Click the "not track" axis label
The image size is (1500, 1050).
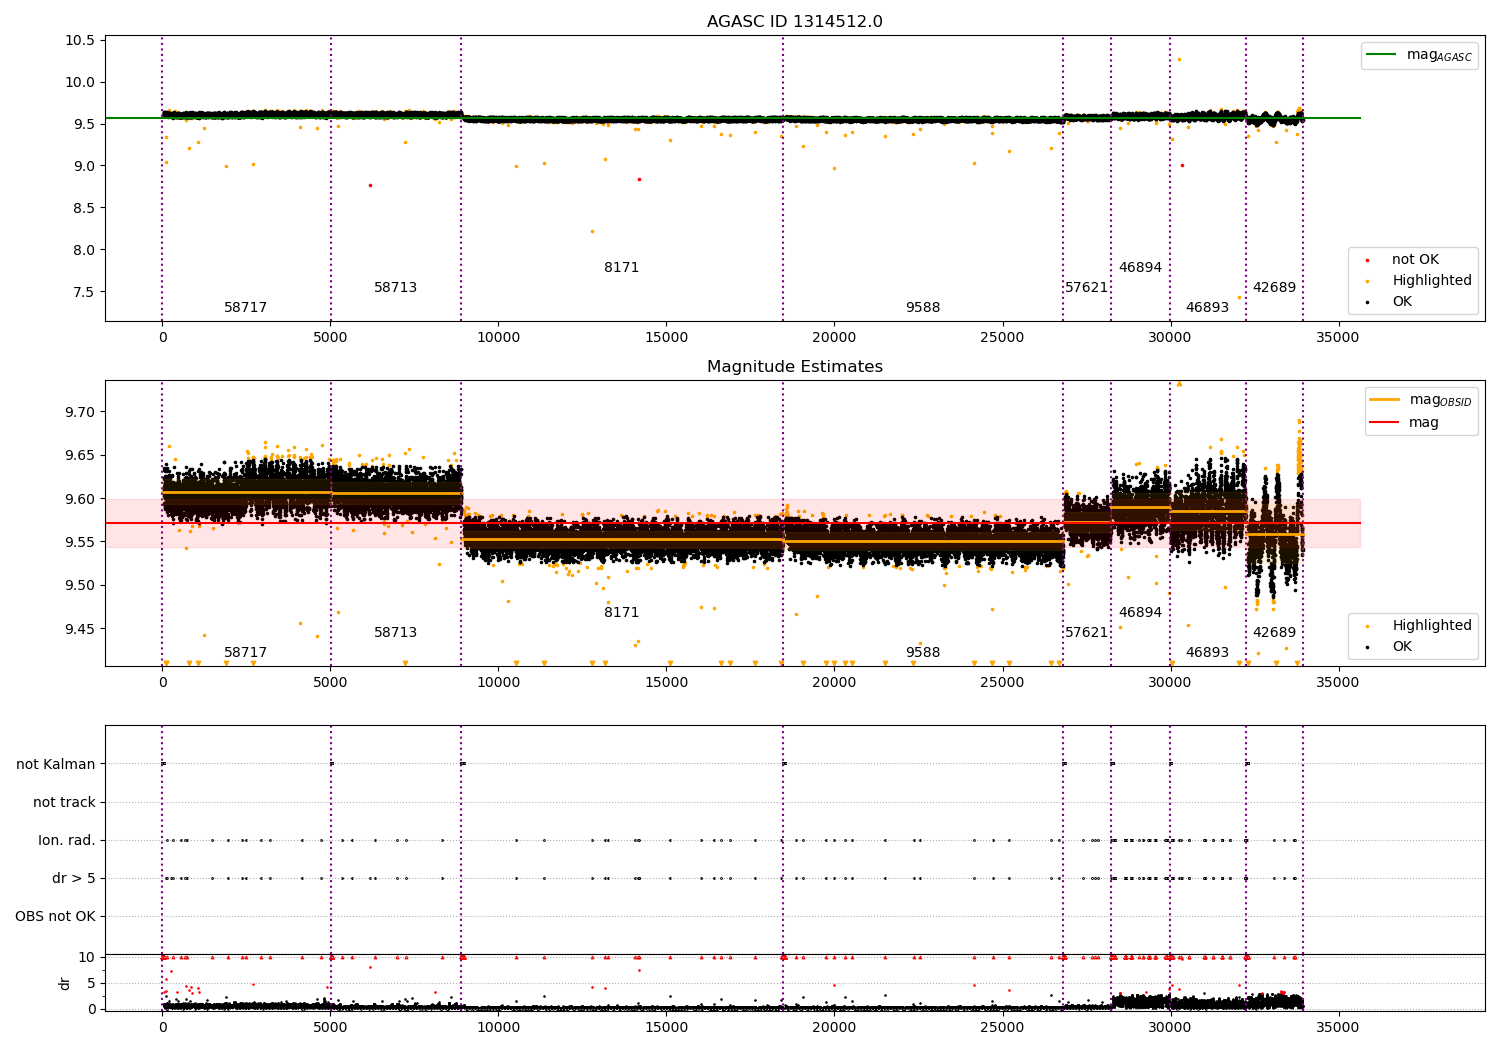[x=64, y=802]
